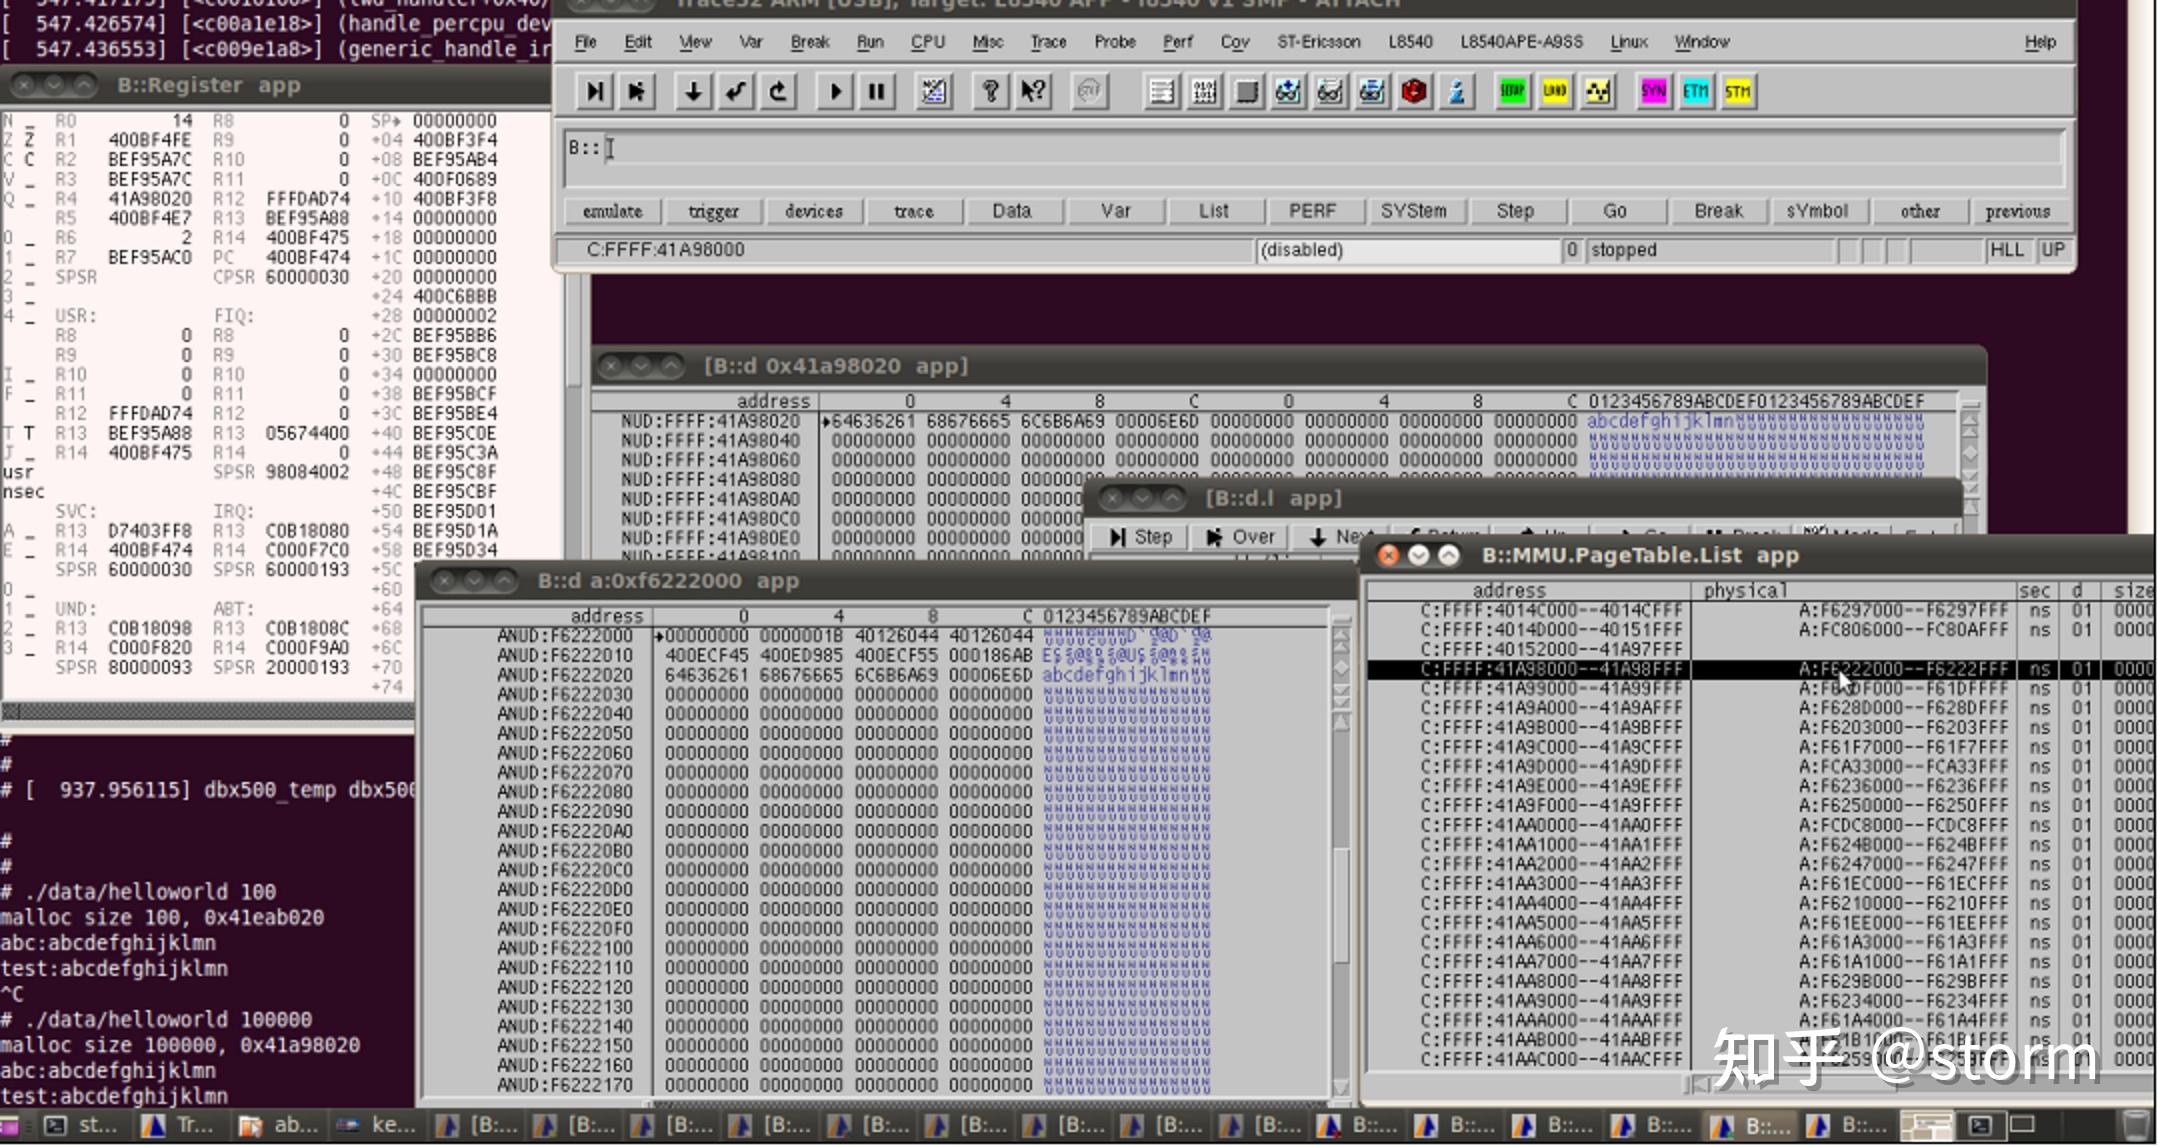Open the L8540APE-A9SS menu
Image resolution: width=2158 pixels, height=1146 pixels.
(x=1521, y=42)
